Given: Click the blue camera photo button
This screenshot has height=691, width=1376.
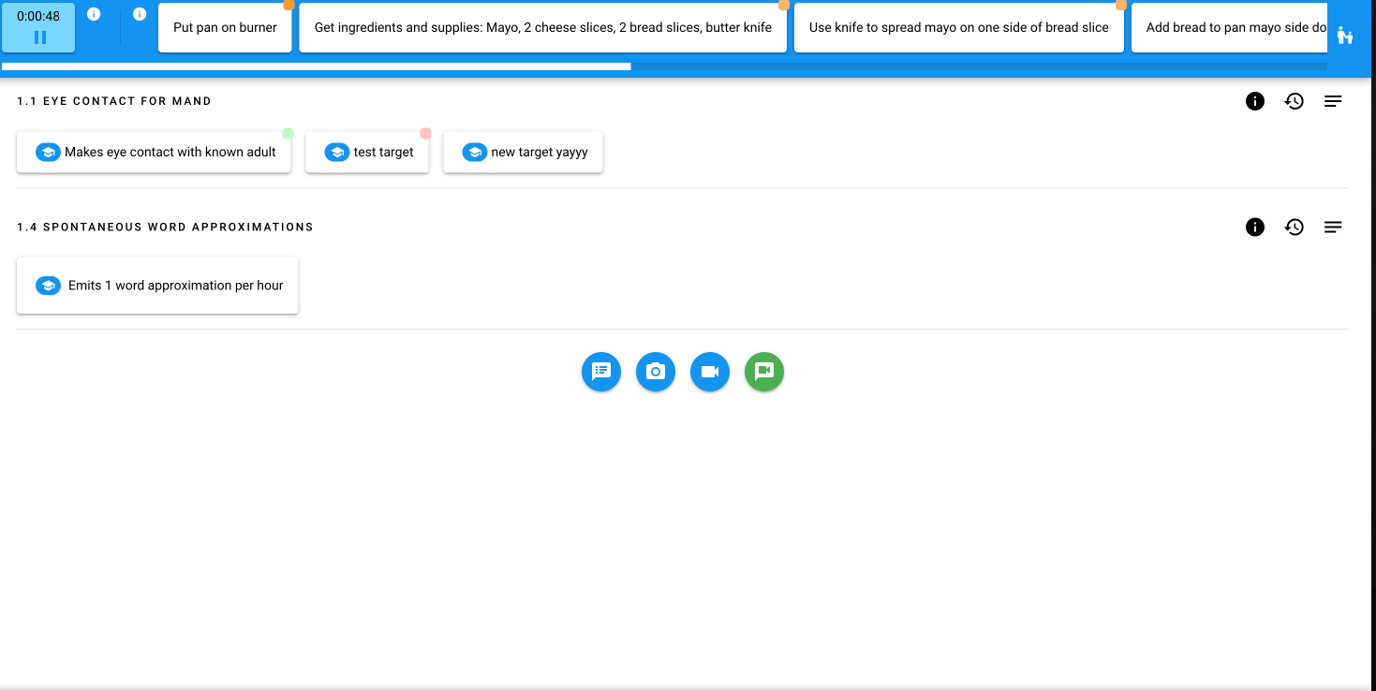Looking at the screenshot, I should 655,372.
